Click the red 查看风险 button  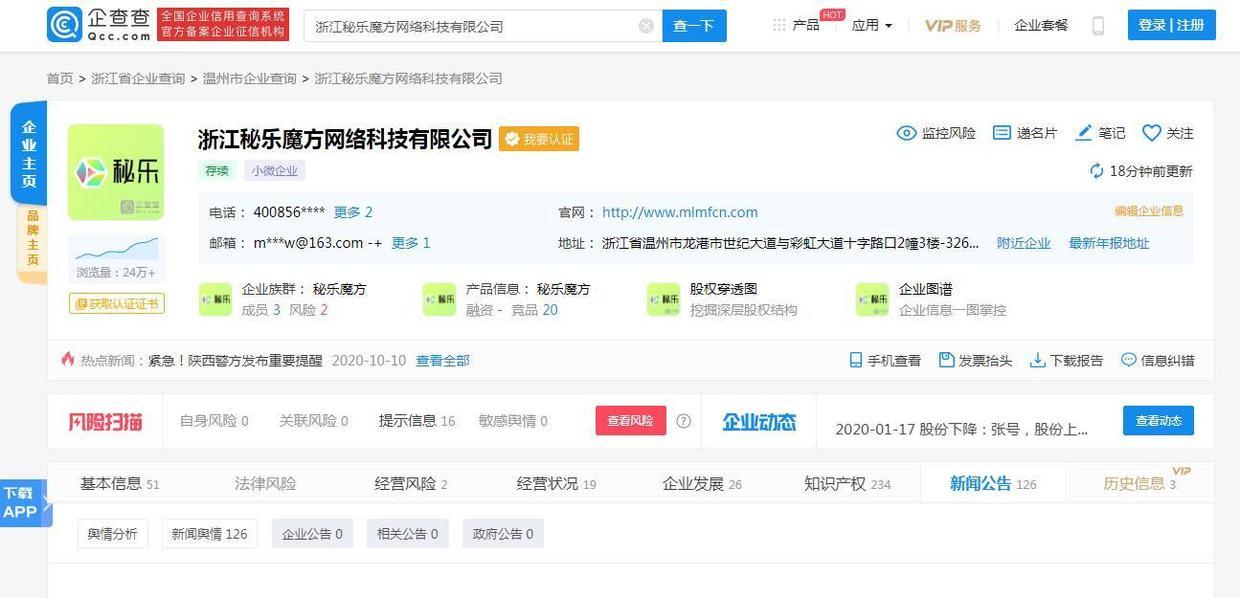[x=631, y=421]
